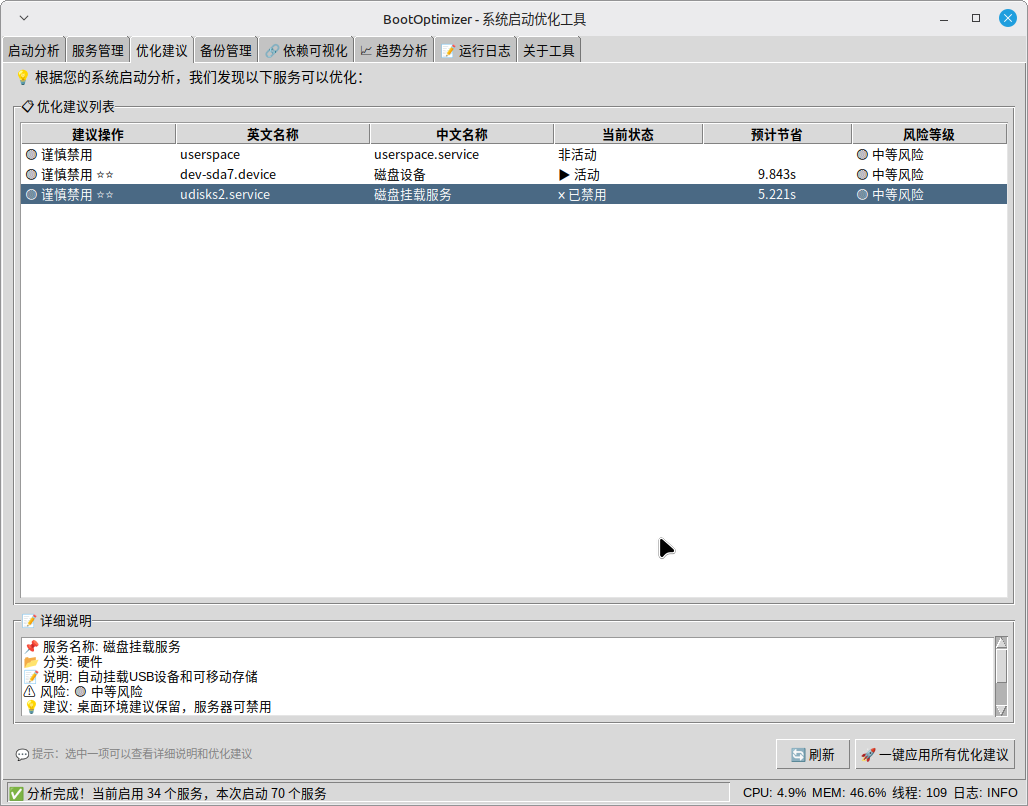Click the 谨慎禁用 circle icon in dev-sda7.device row
Screen dimensions: 1028x806
(x=31, y=174)
